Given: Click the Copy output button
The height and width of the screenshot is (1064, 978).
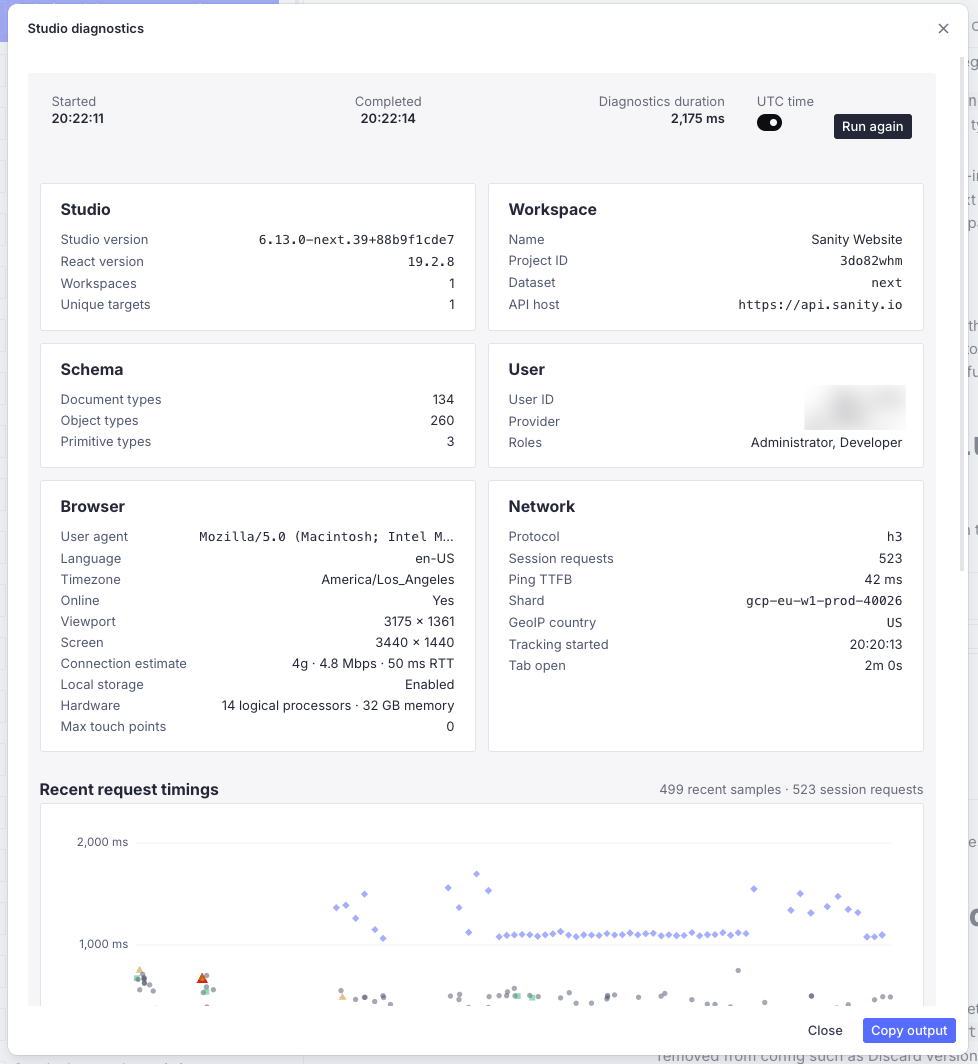Looking at the screenshot, I should pyautogui.click(x=909, y=1030).
